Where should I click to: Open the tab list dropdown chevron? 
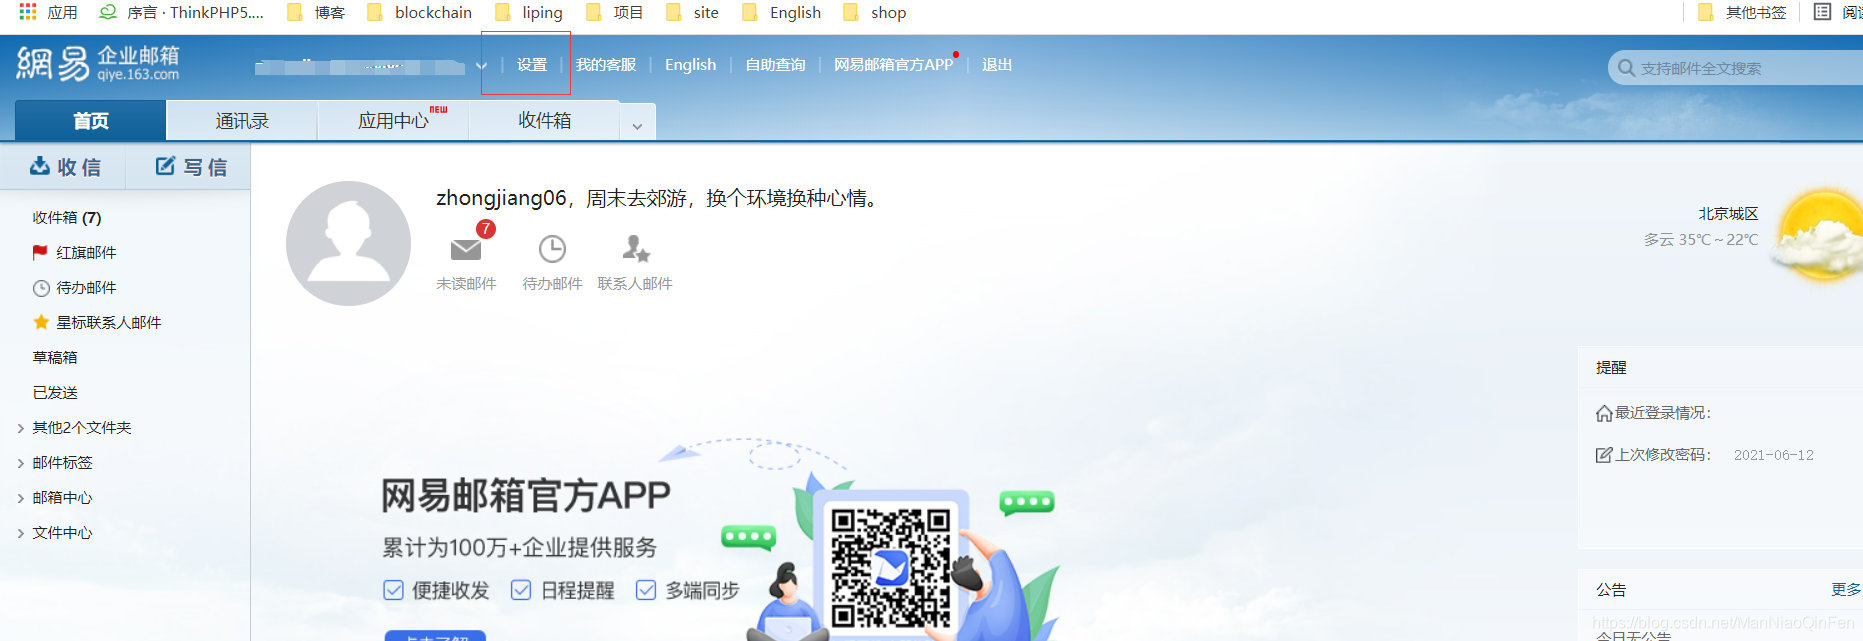click(x=637, y=127)
